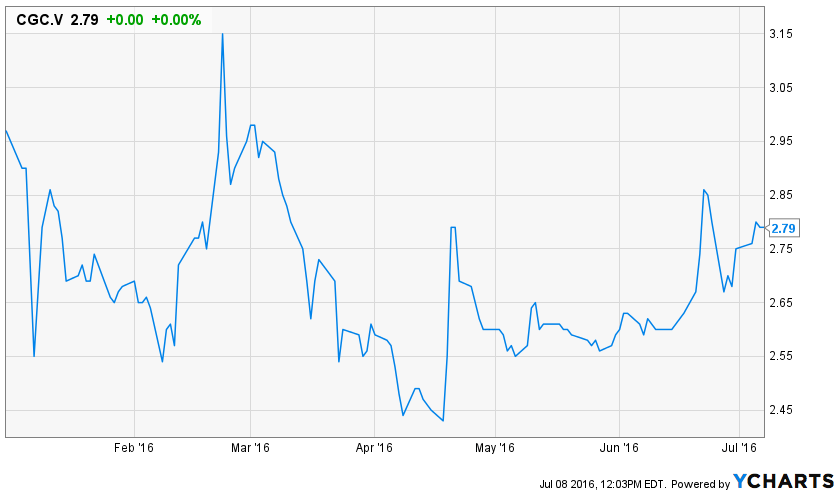Select the May '16 x-axis label
839x493 pixels.
point(494,448)
